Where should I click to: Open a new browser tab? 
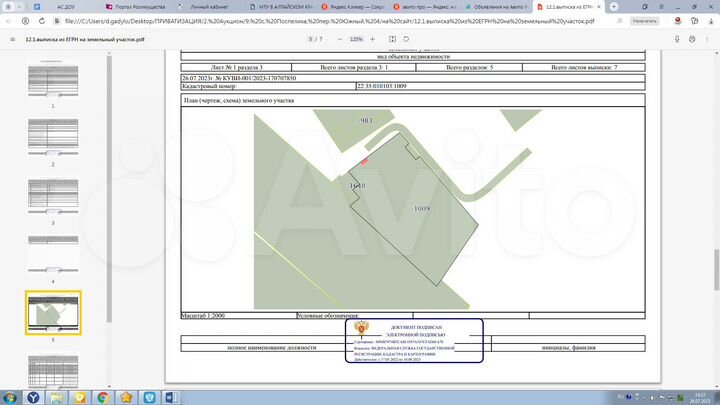pyautogui.click(x=614, y=6)
